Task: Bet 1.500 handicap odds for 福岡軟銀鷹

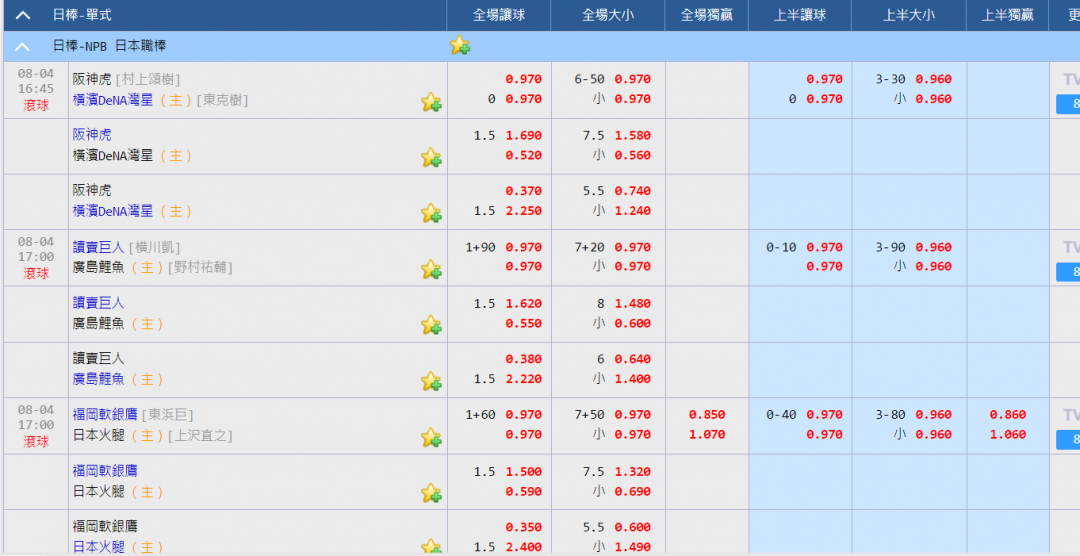Action: 524,472
